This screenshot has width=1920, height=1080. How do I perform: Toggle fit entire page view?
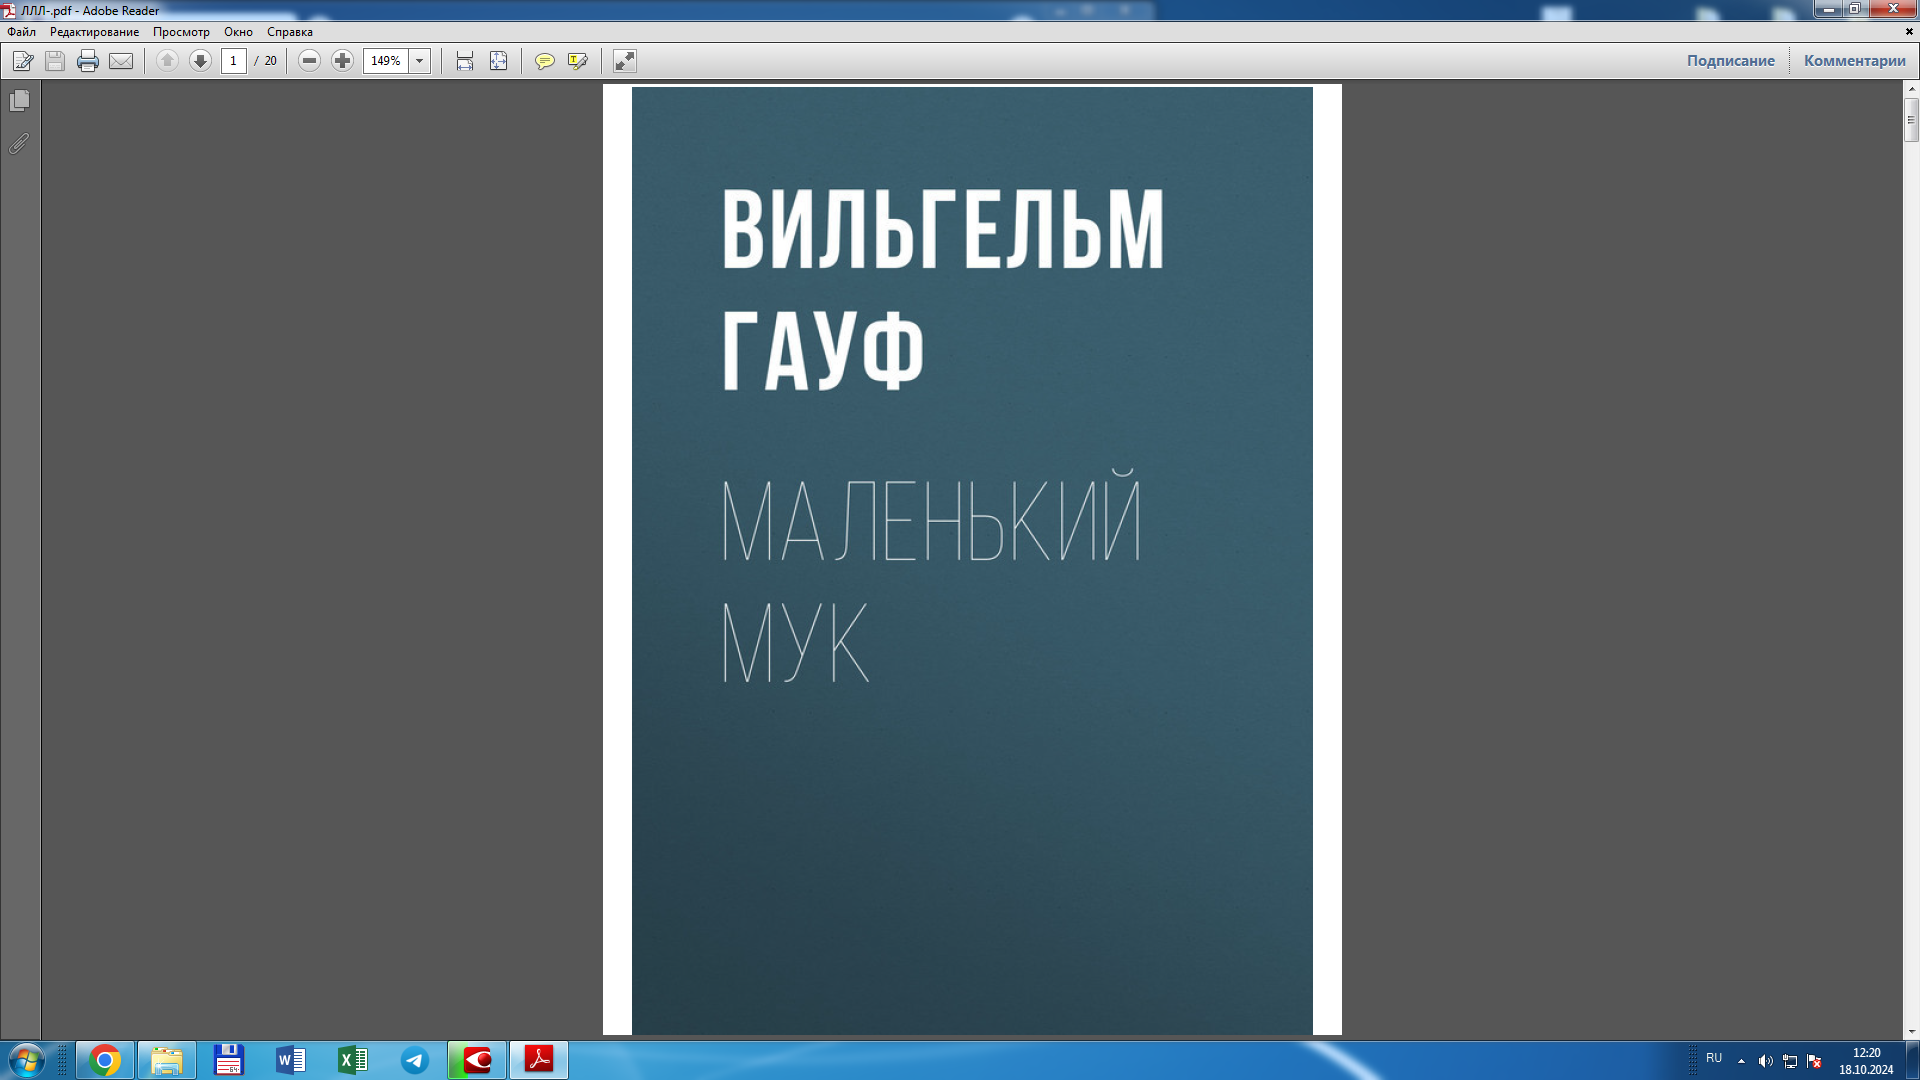(x=497, y=61)
